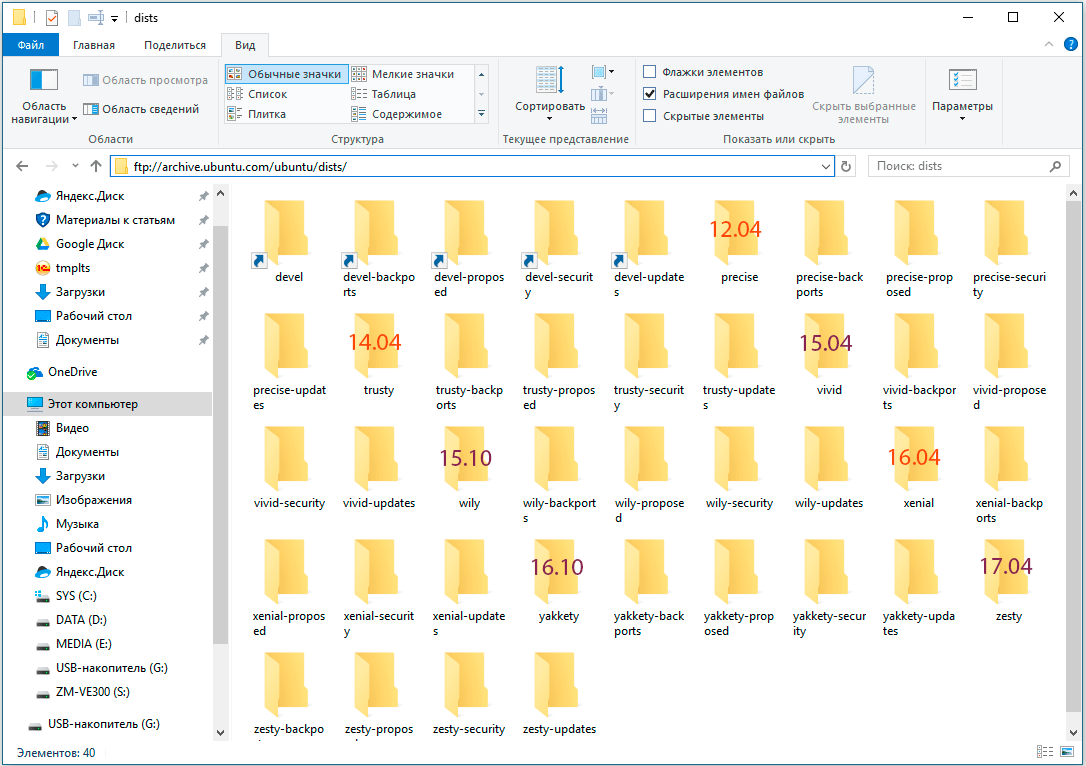Enable the item check boxes (Флажки элементов) option
The image size is (1086, 766).
point(650,72)
